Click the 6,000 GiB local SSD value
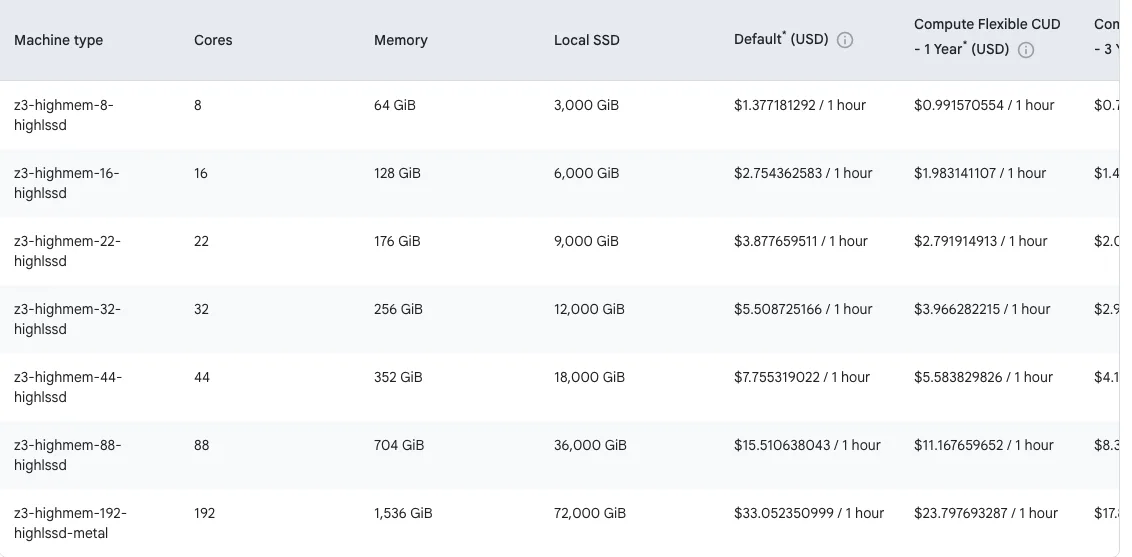1132x557 pixels. pyautogui.click(x=586, y=173)
